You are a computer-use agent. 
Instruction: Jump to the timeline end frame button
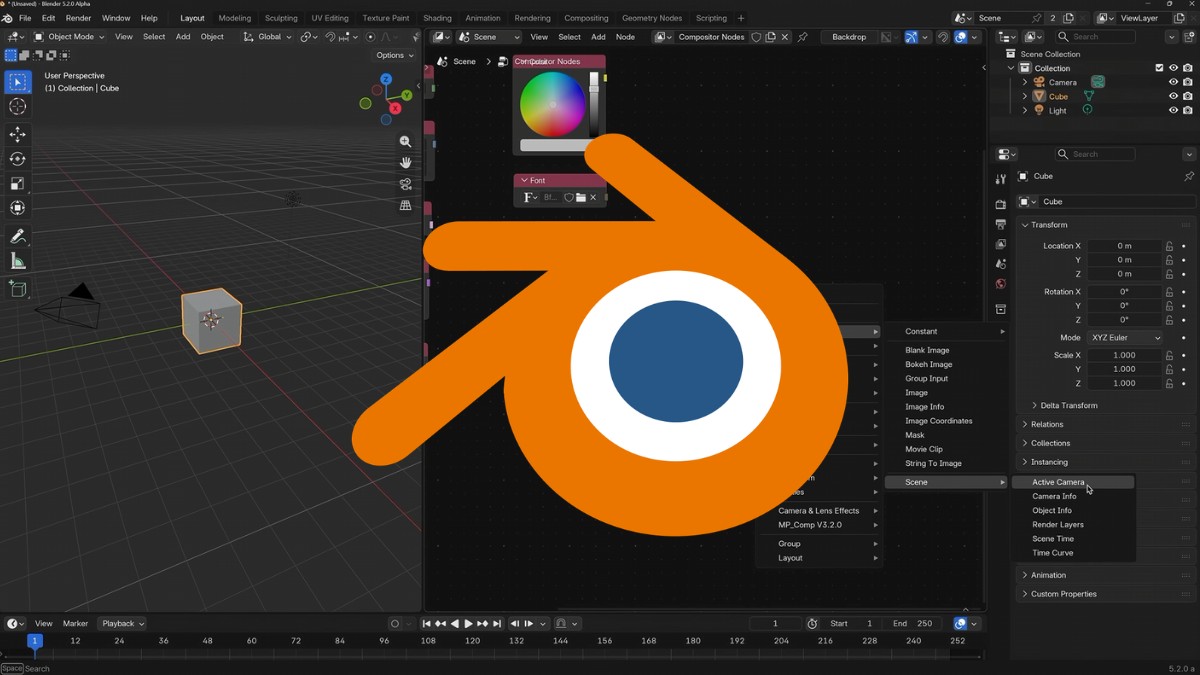coord(497,624)
